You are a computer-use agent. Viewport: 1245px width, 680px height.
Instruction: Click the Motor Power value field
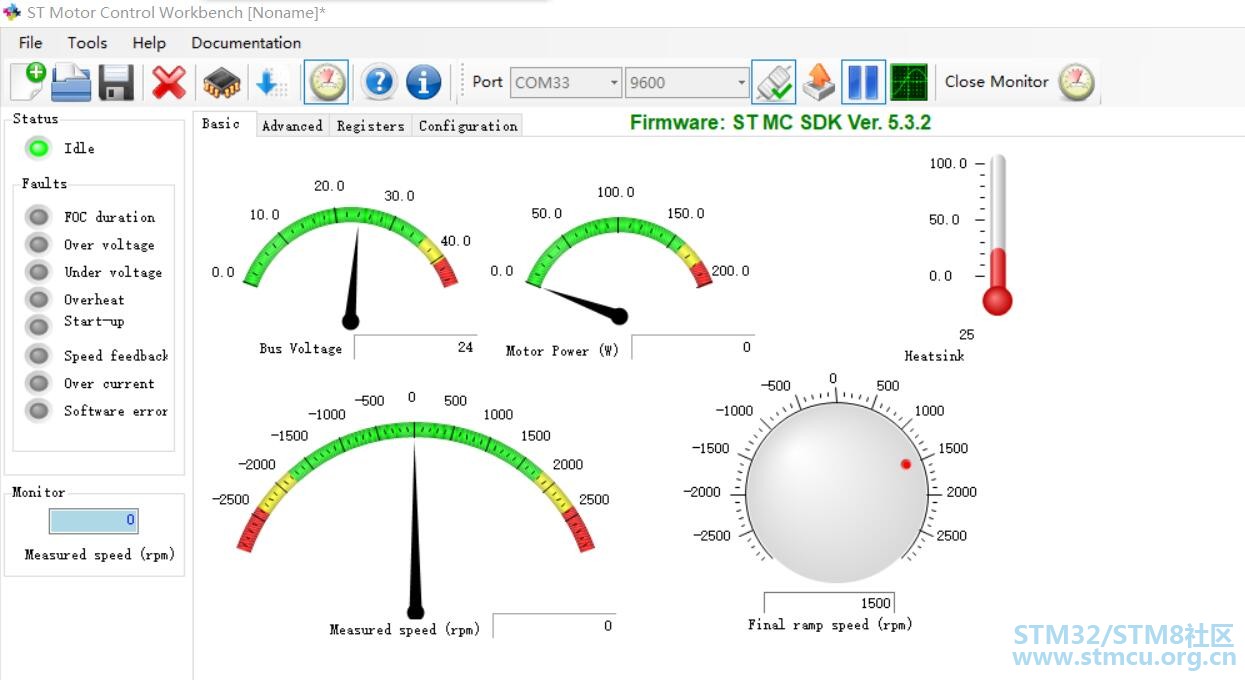tap(694, 347)
